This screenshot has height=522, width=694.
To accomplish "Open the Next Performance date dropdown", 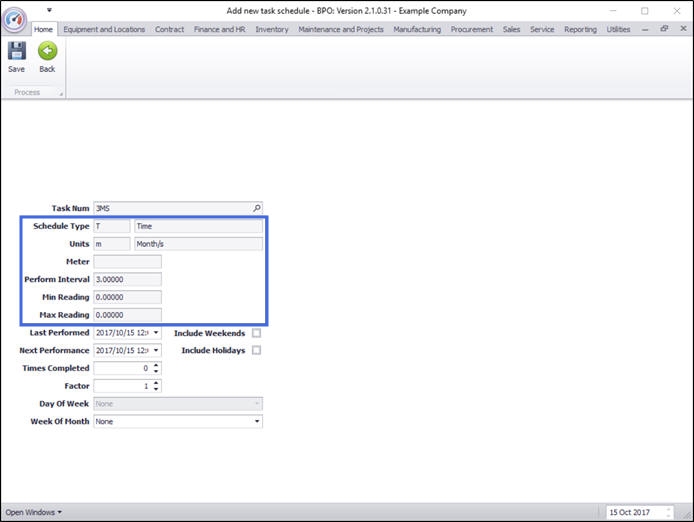I will point(156,350).
